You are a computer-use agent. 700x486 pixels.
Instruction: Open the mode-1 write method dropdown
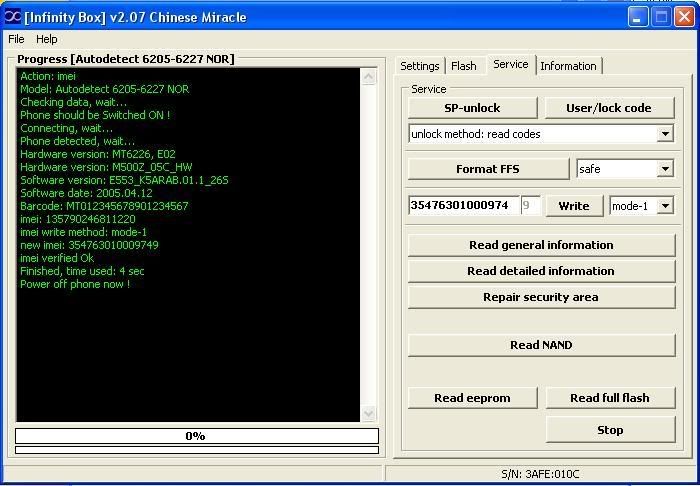click(x=665, y=206)
